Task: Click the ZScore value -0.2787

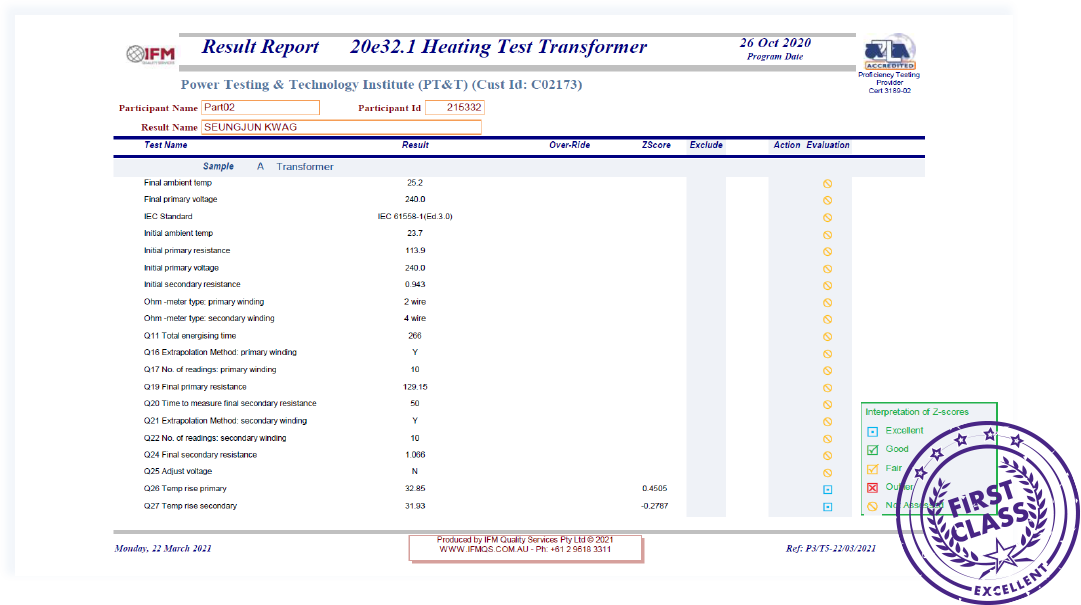Action: [x=654, y=506]
